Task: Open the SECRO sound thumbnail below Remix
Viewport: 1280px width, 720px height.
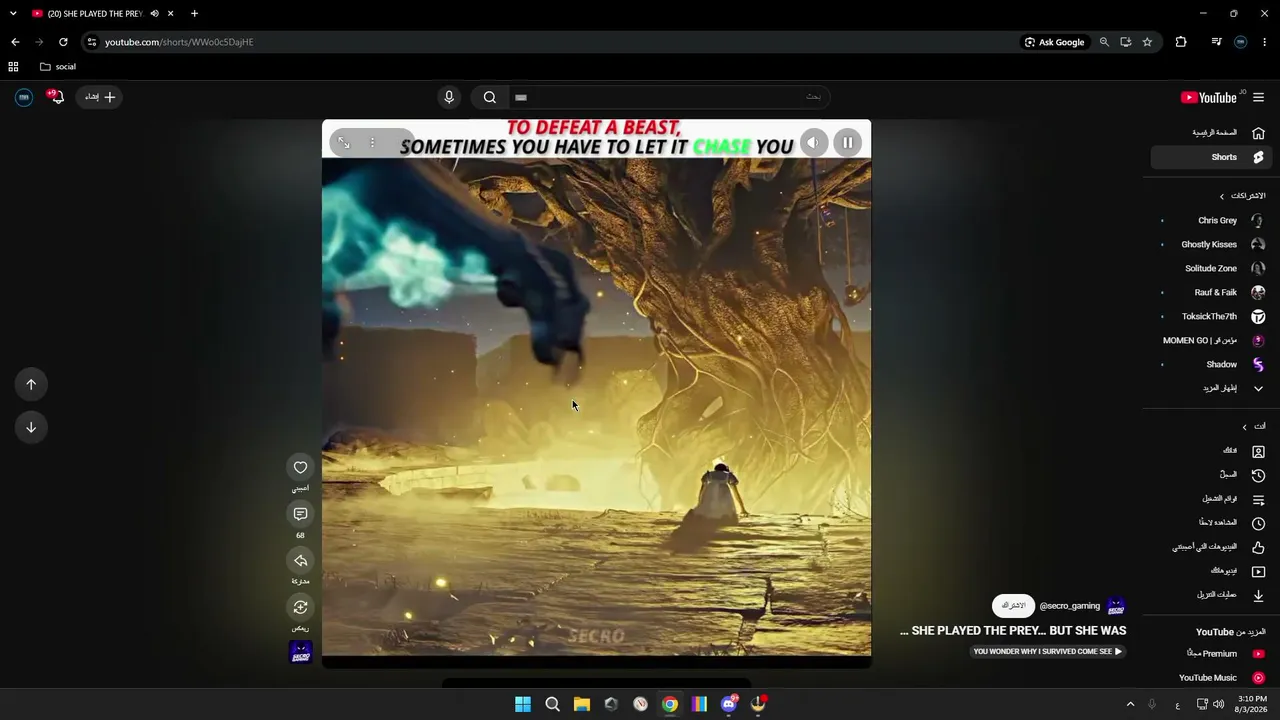Action: [300, 652]
